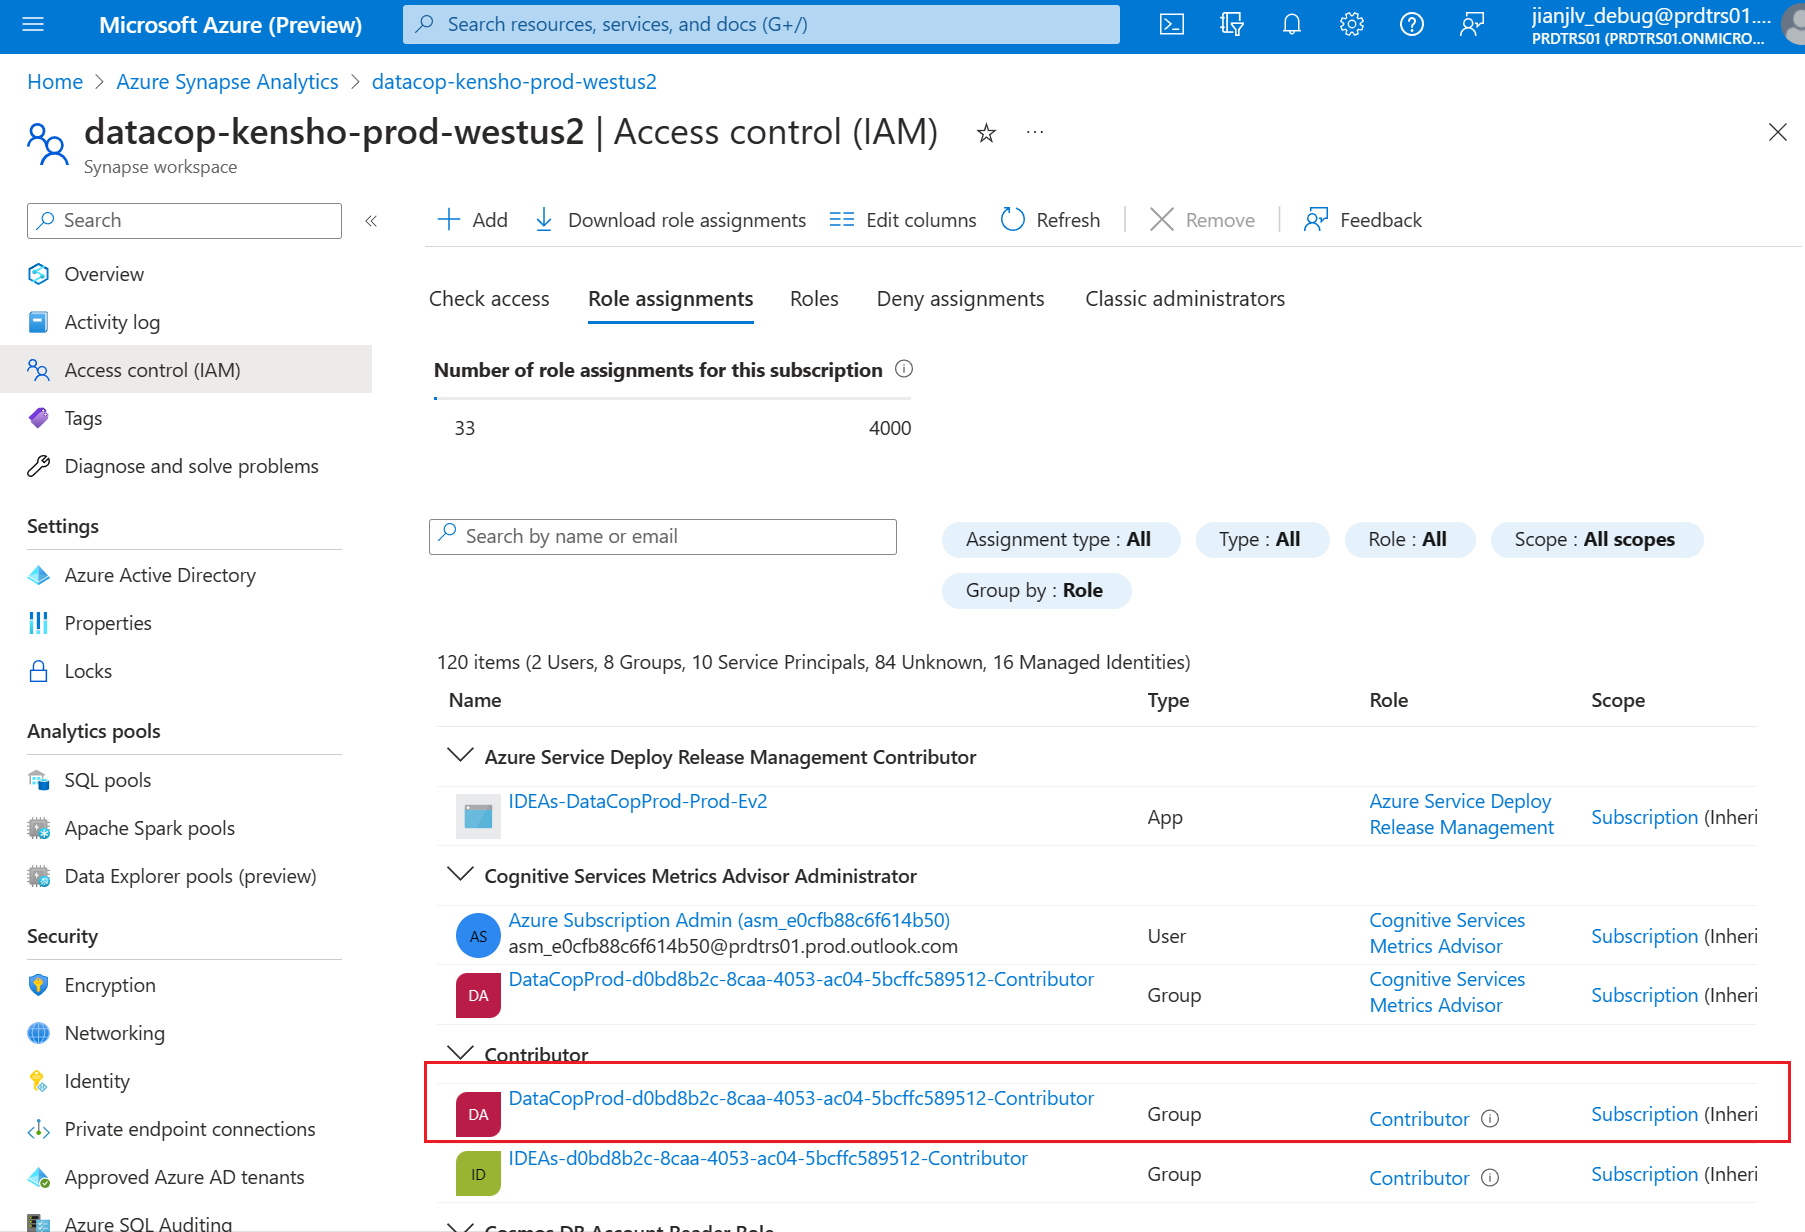The height and width of the screenshot is (1232, 1805).
Task: Open more options ellipsis next to title
Action: click(x=1035, y=132)
